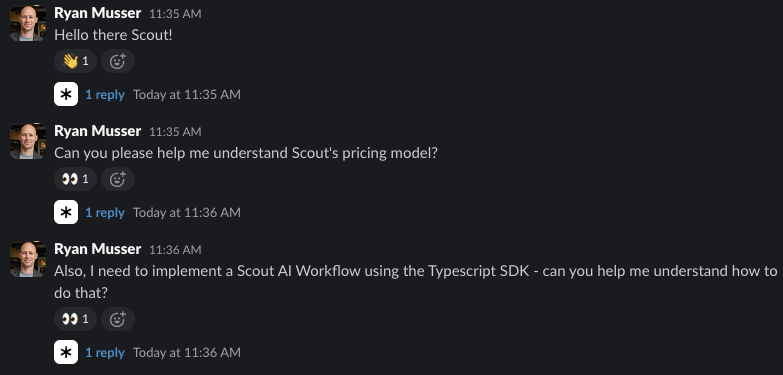
Task: Click the 11:36 AM timestamp beside Ryan Musser
Action: [175, 250]
